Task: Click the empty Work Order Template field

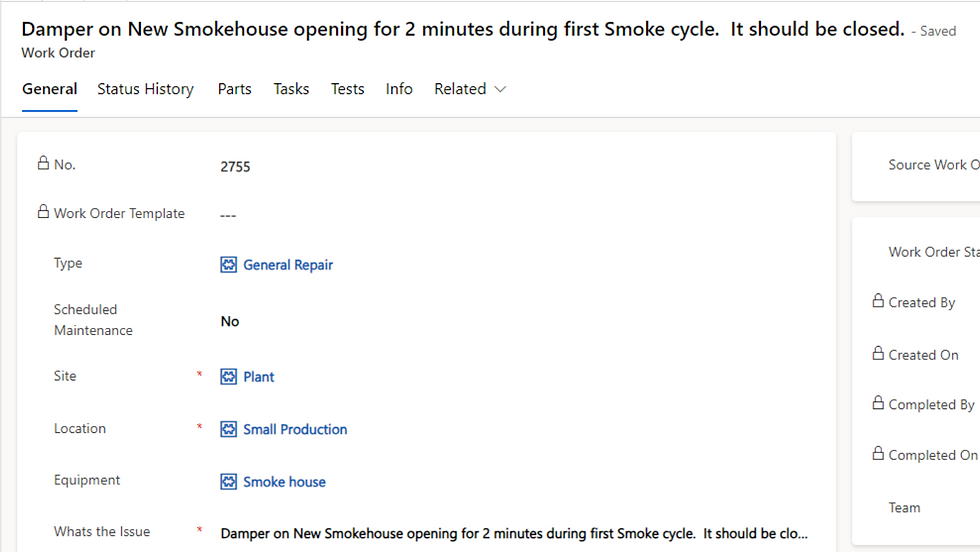Action: tap(400, 214)
